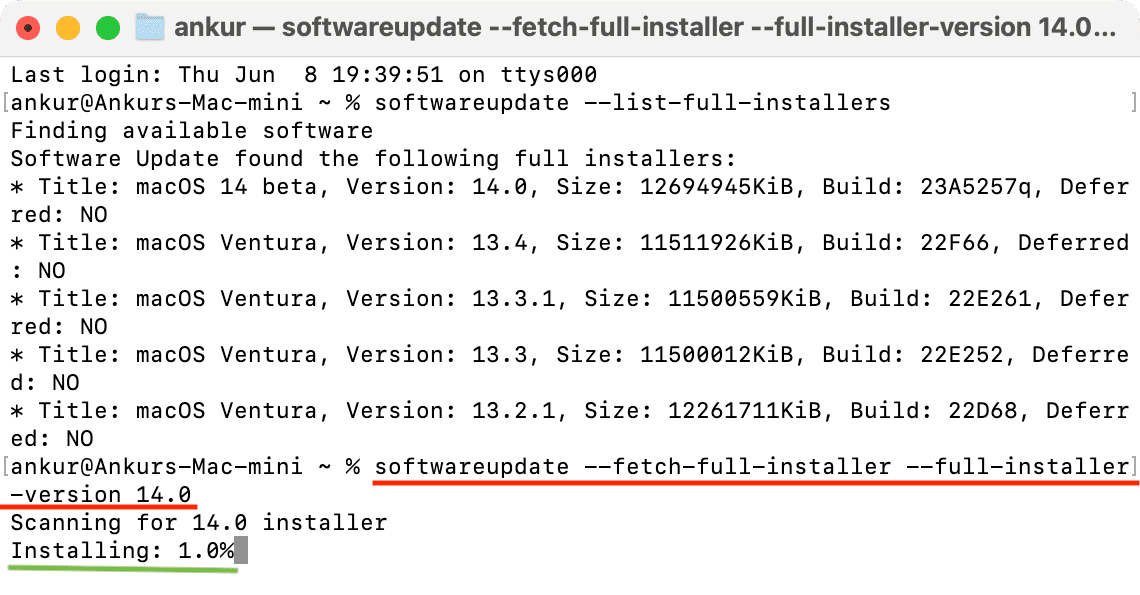Click the terminal cursor after 'Installing: 1.0%'
The width and height of the screenshot is (1140, 595).
click(241, 551)
